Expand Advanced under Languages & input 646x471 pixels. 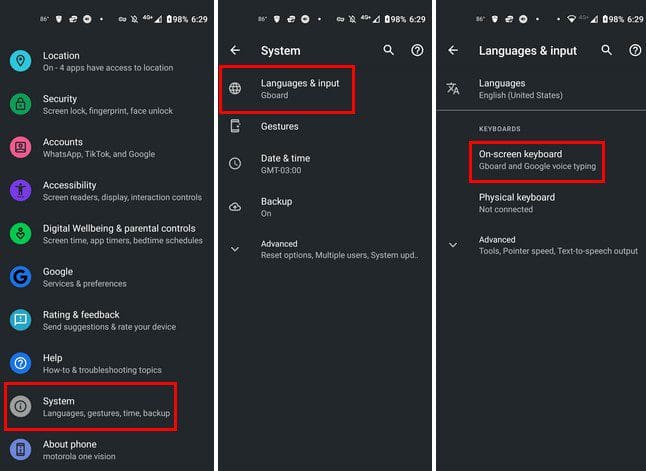tap(542, 245)
